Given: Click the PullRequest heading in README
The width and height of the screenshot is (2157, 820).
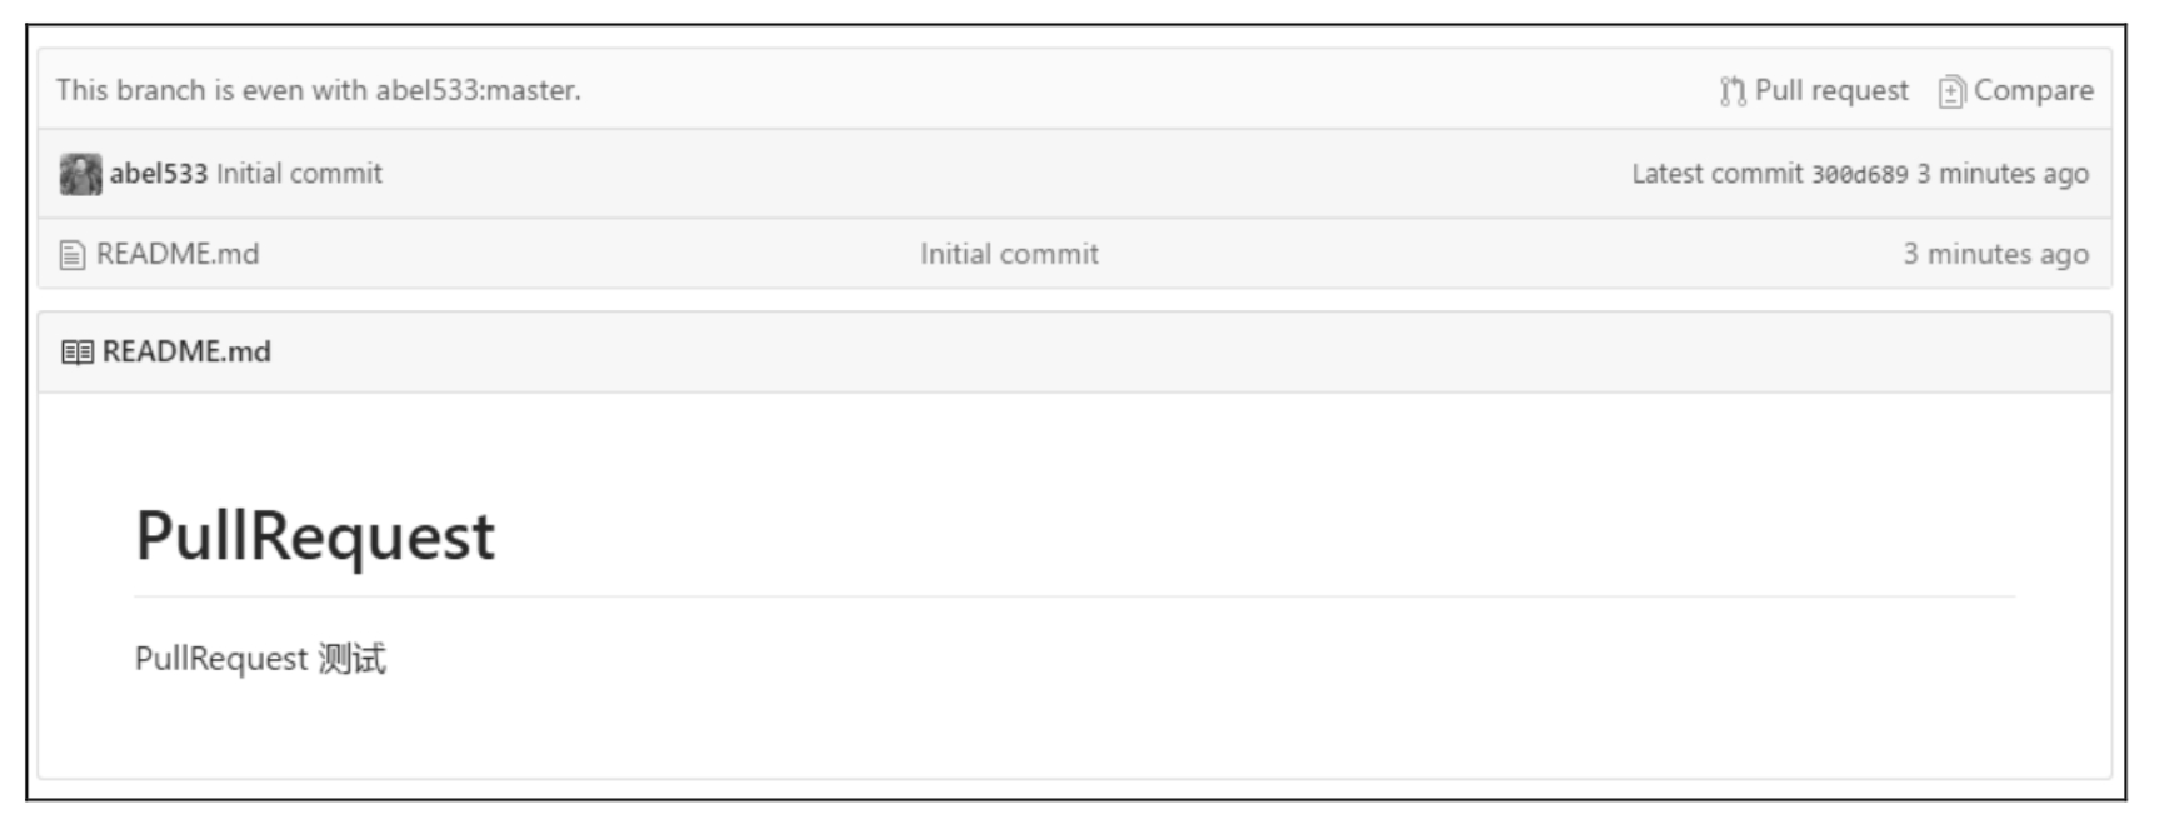Looking at the screenshot, I should 315,537.
